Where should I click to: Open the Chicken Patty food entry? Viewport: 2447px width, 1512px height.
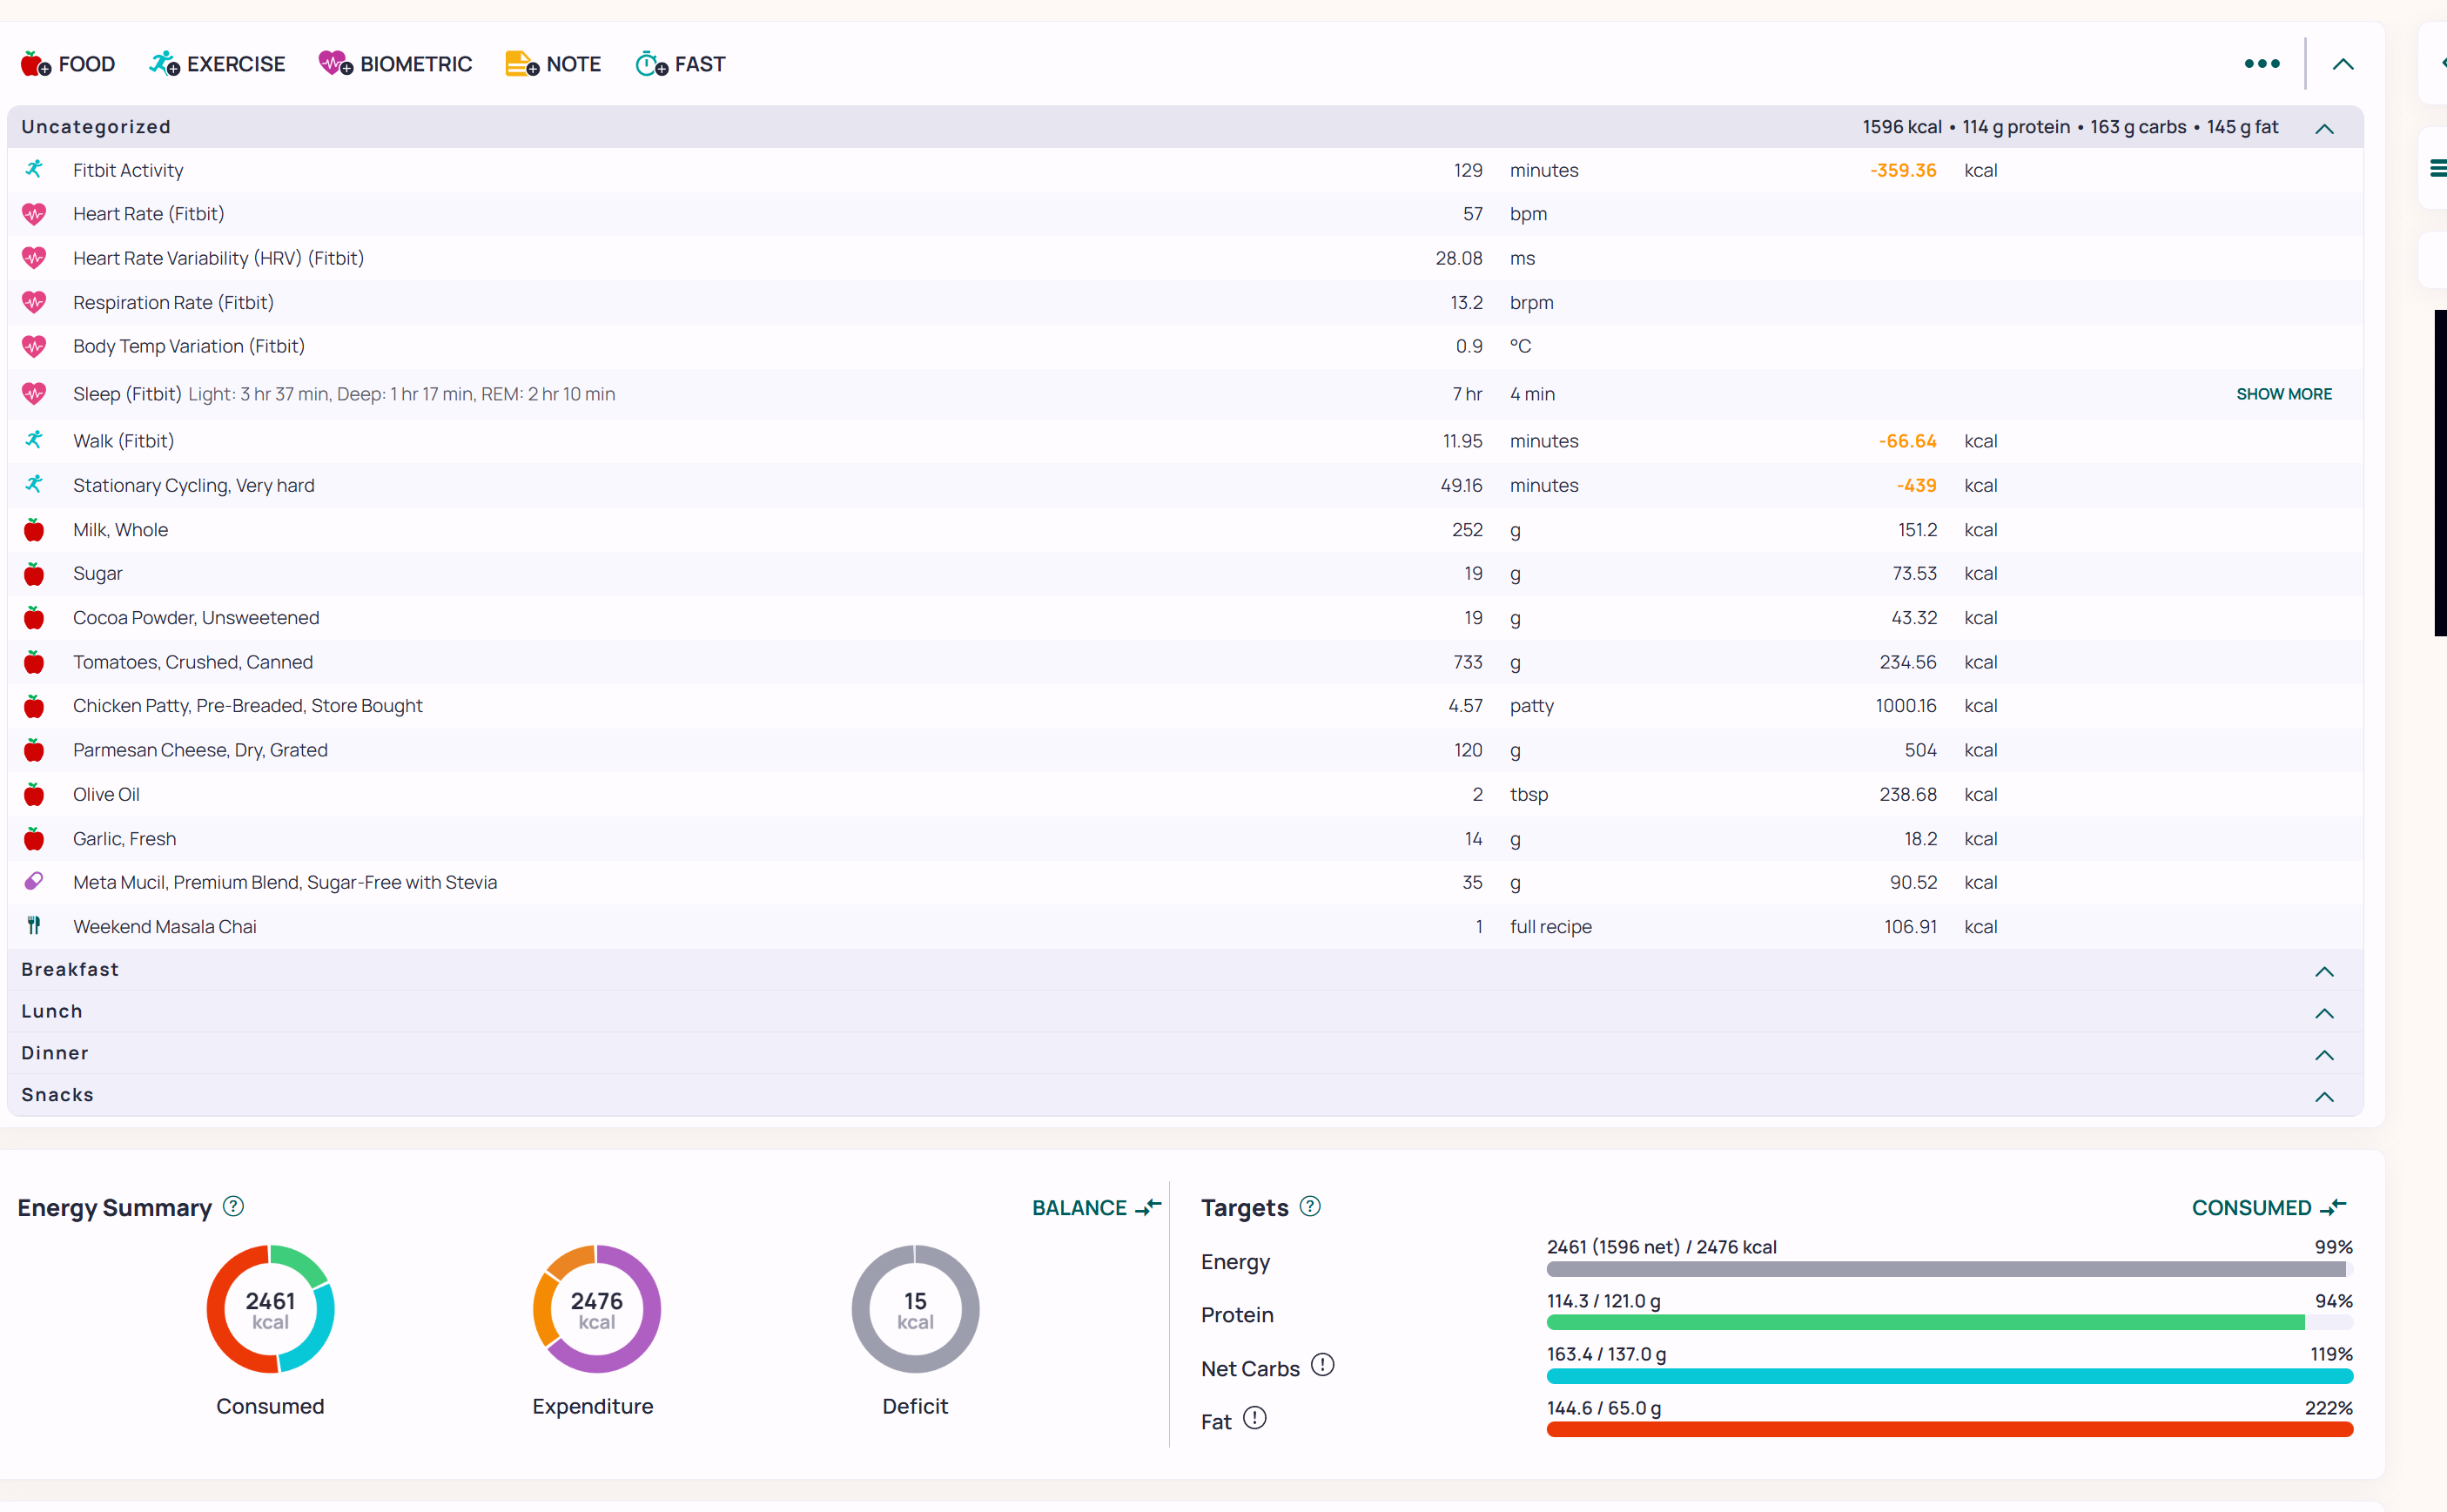(247, 706)
